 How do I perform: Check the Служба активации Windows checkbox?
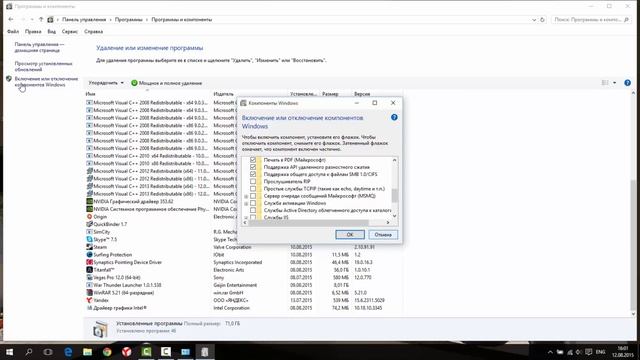253,203
